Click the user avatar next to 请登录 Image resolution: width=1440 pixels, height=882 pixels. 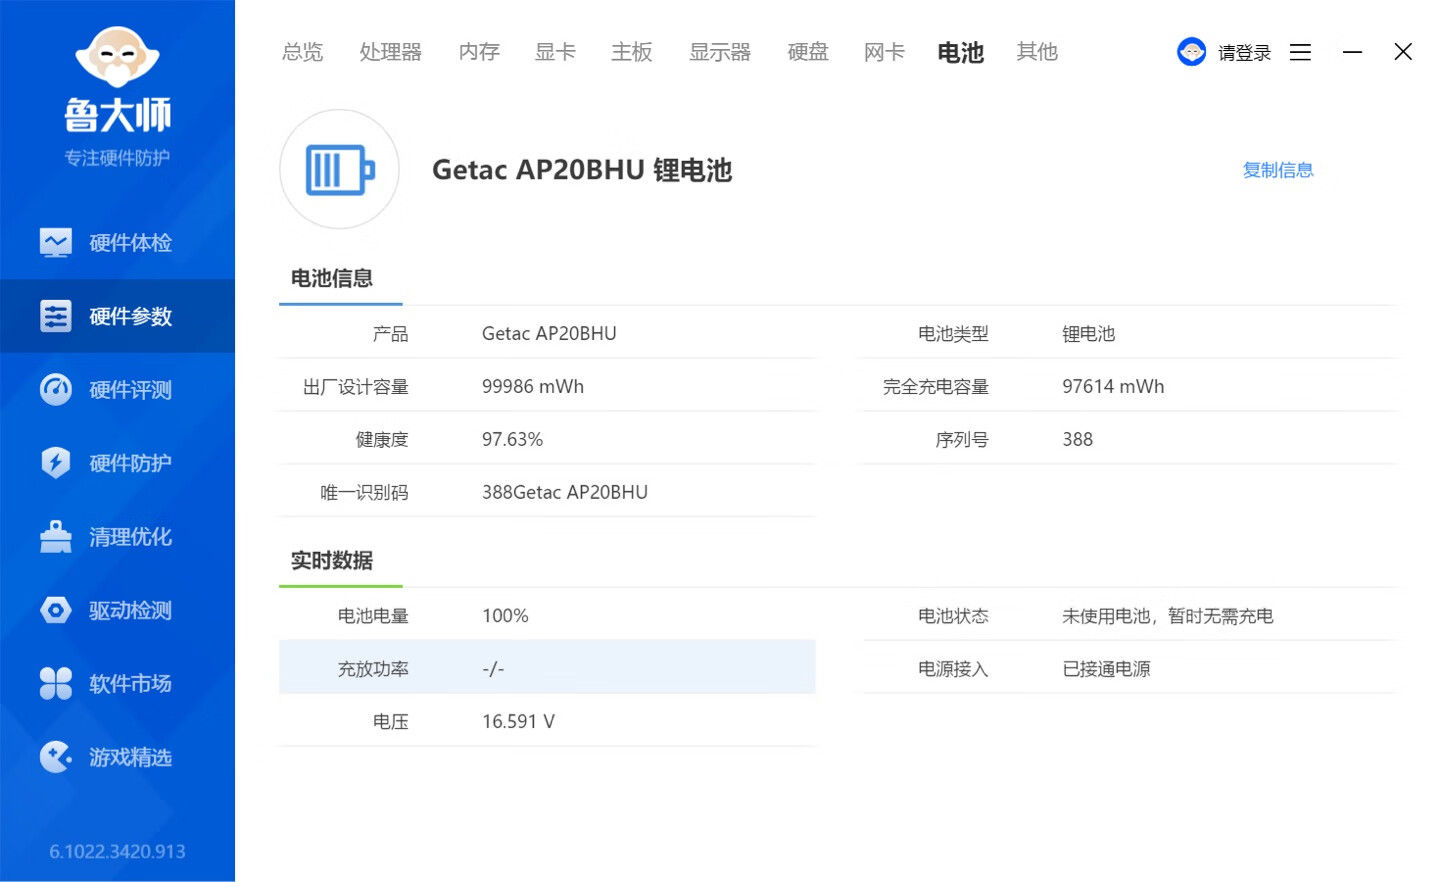[1191, 52]
